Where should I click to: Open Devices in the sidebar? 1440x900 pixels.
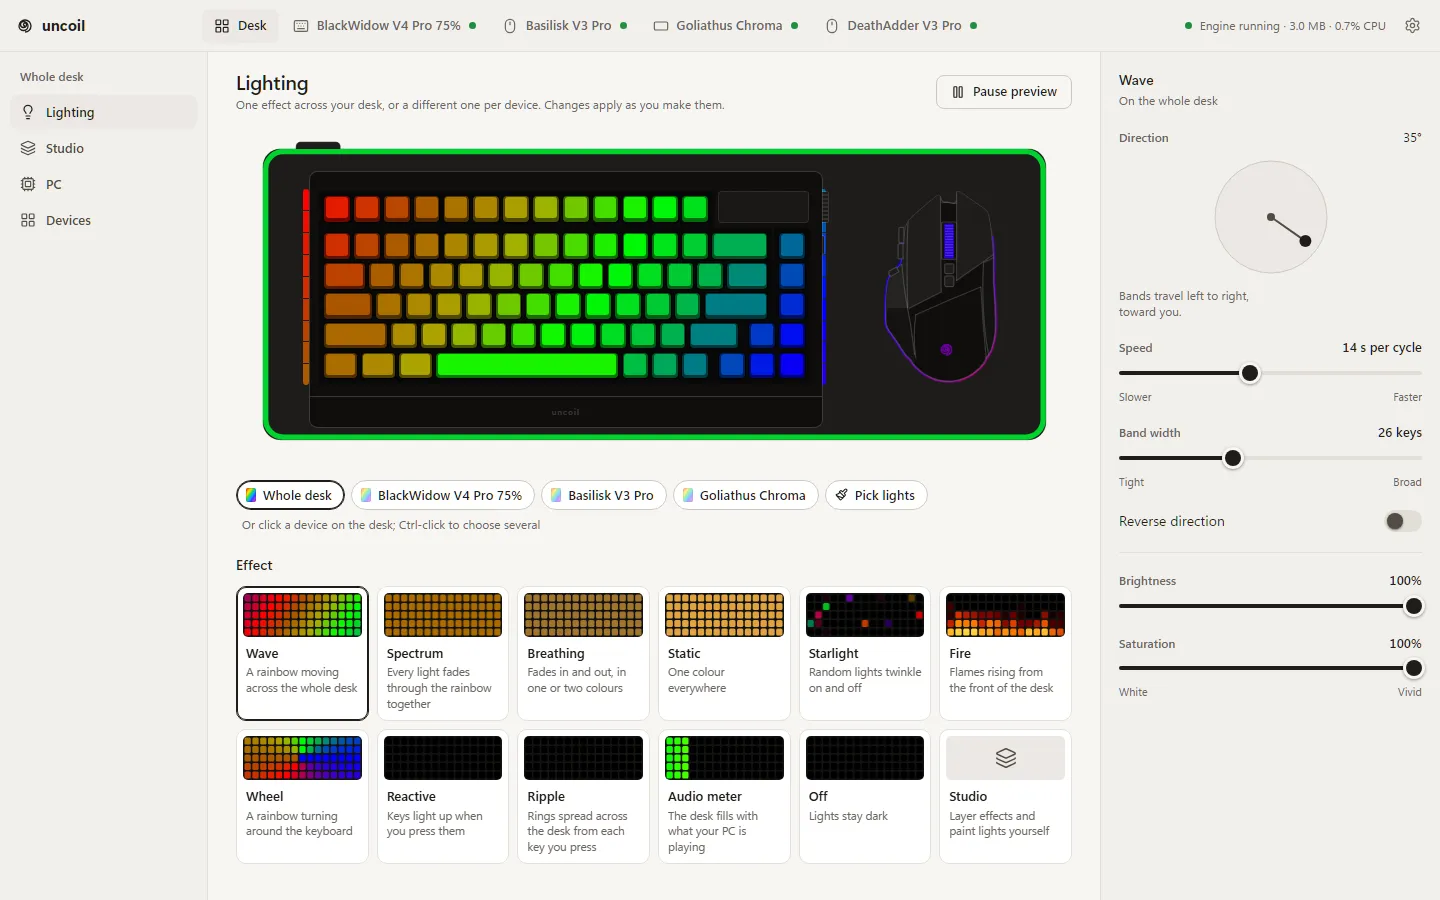104,220
